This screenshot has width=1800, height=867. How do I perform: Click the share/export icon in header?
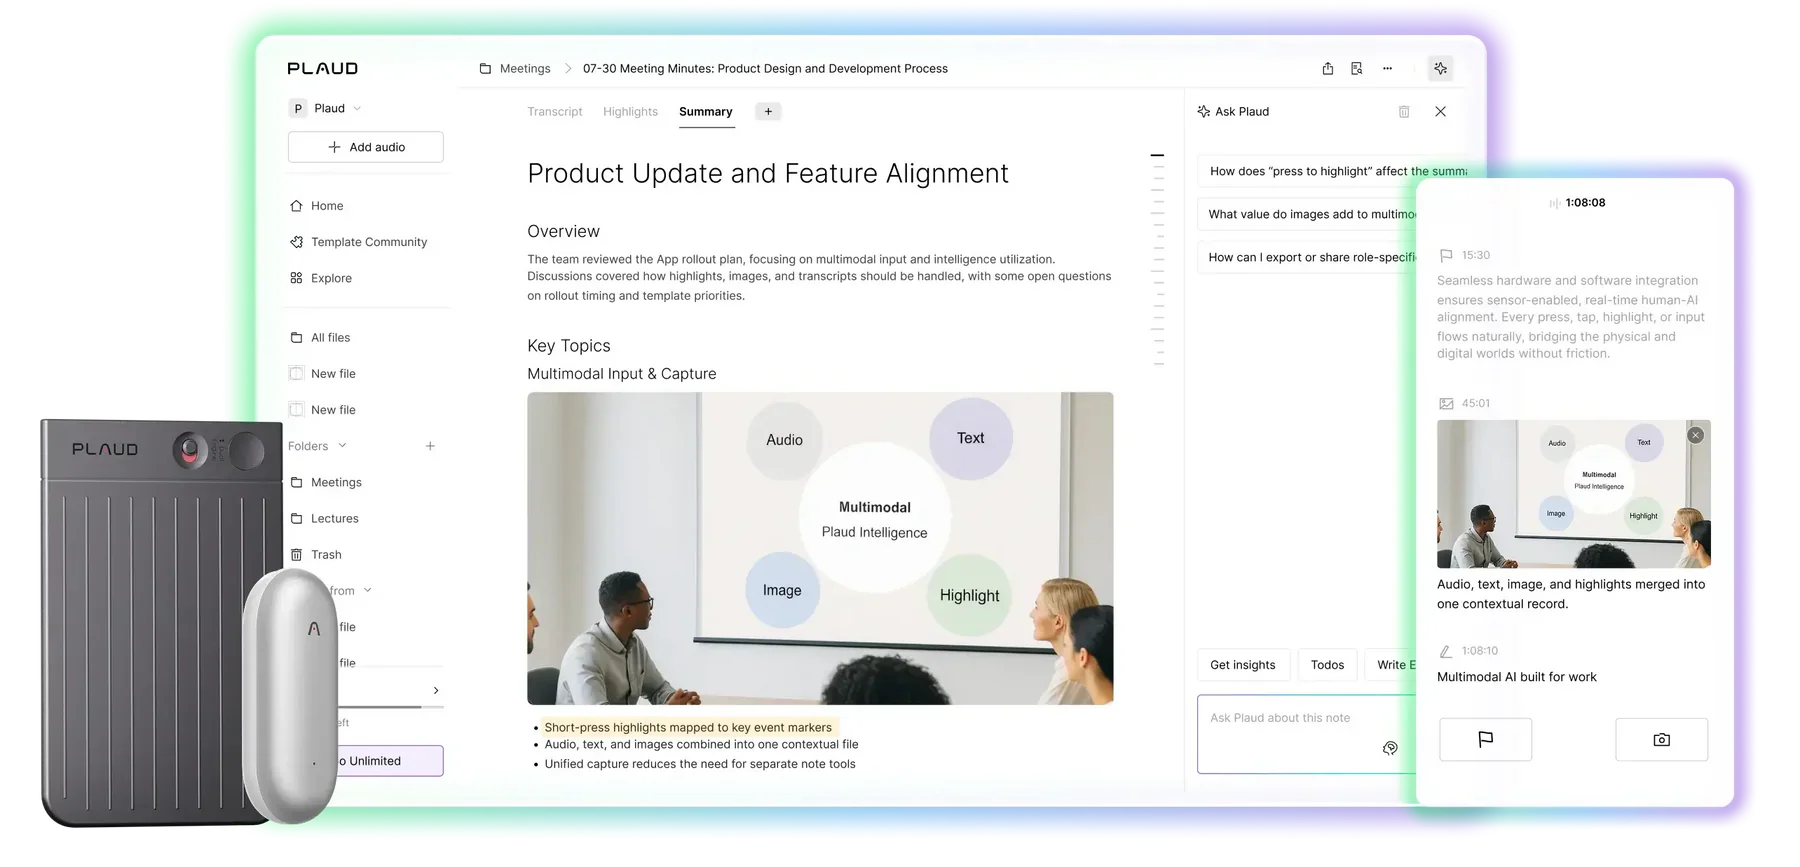click(x=1327, y=69)
